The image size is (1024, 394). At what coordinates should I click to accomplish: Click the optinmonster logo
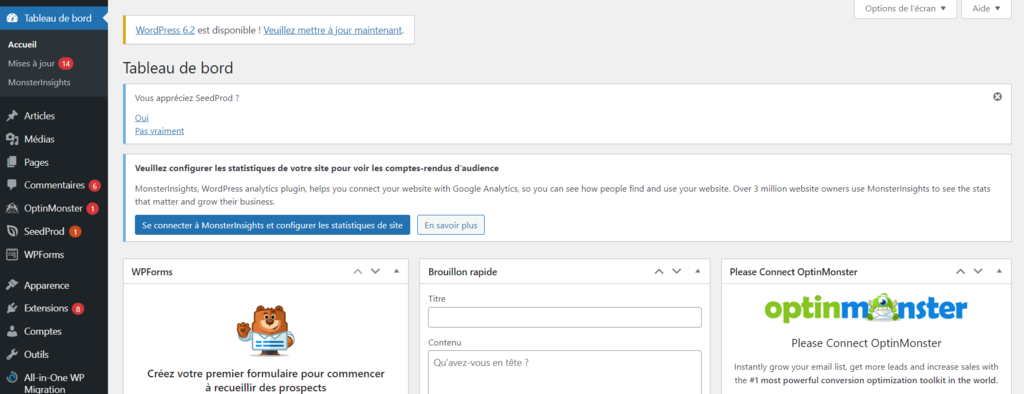pos(866,308)
